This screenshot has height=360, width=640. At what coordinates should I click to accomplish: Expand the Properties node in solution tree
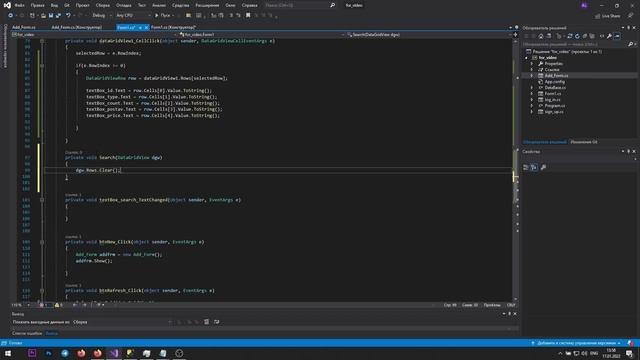(532, 64)
